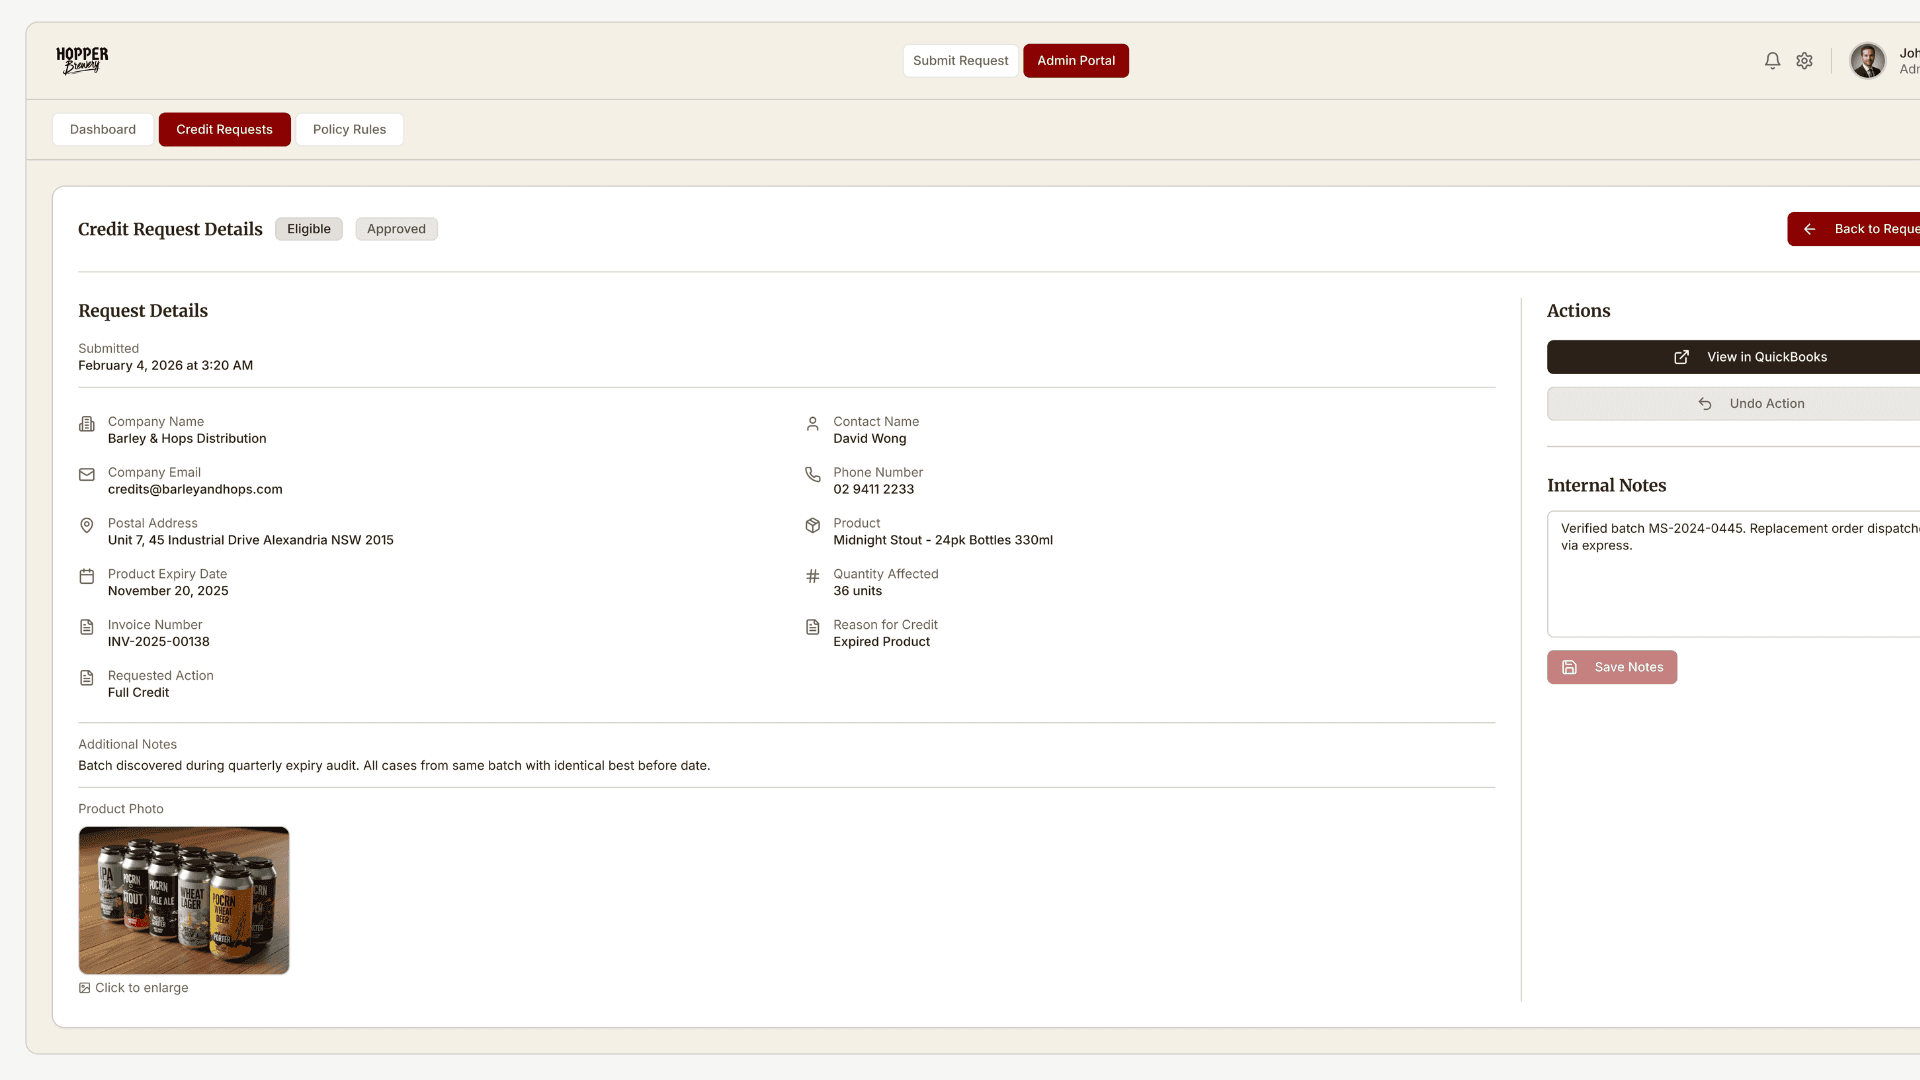
Task: Click the user profile avatar
Action: (x=1867, y=61)
